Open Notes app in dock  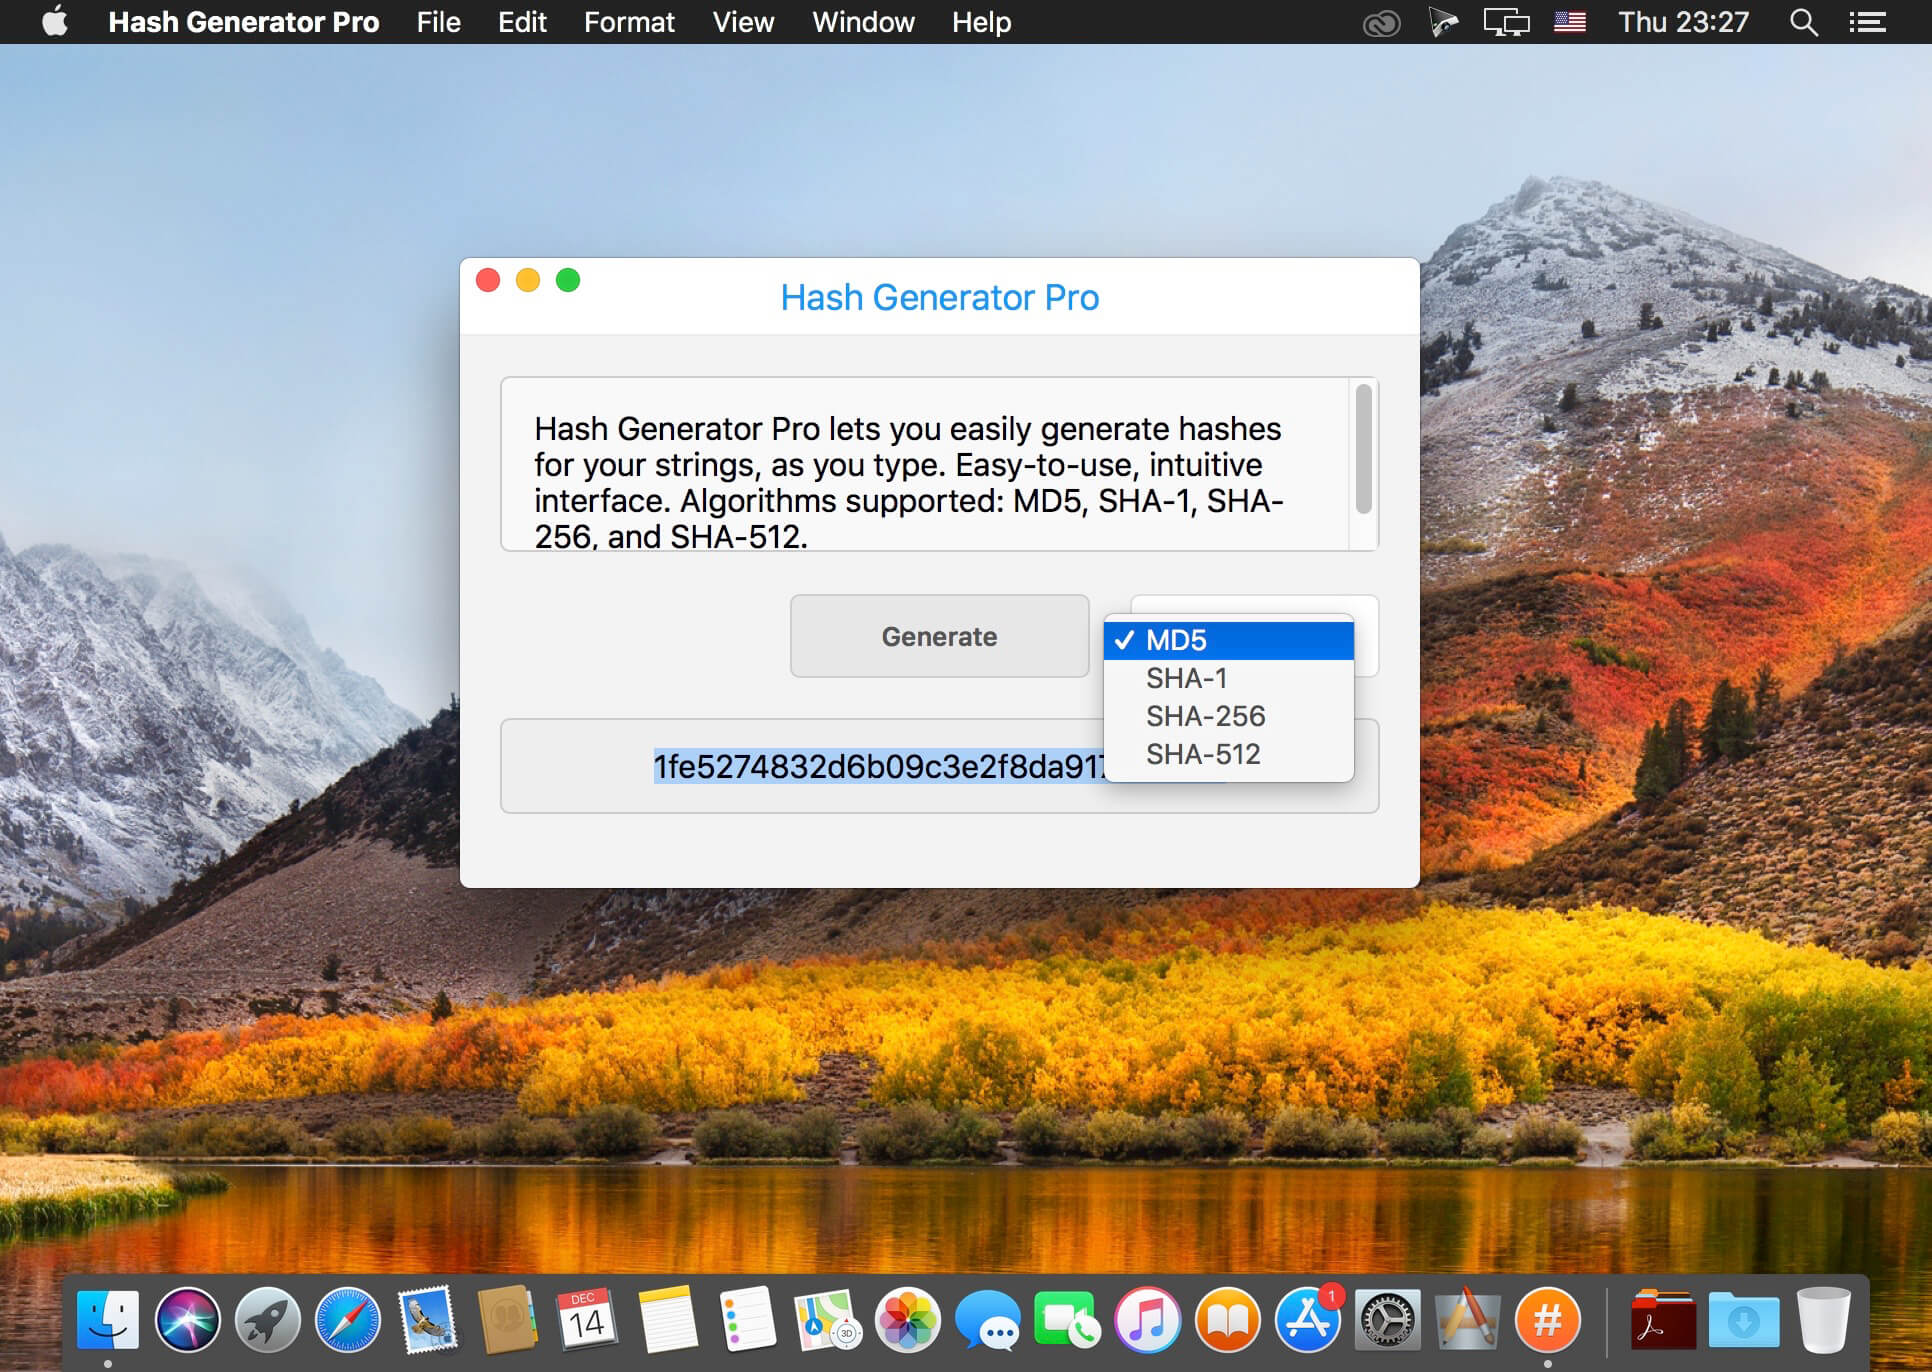pyautogui.click(x=668, y=1320)
